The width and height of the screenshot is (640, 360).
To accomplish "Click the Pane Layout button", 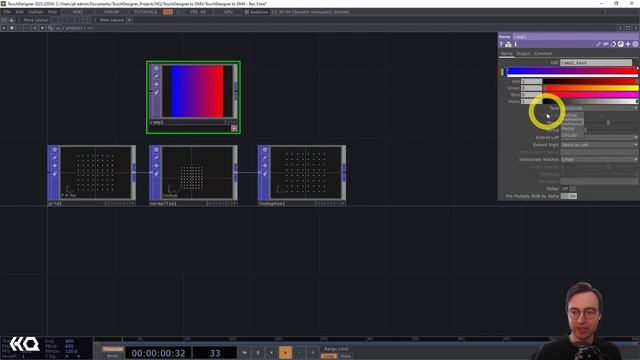I will [x=36, y=20].
